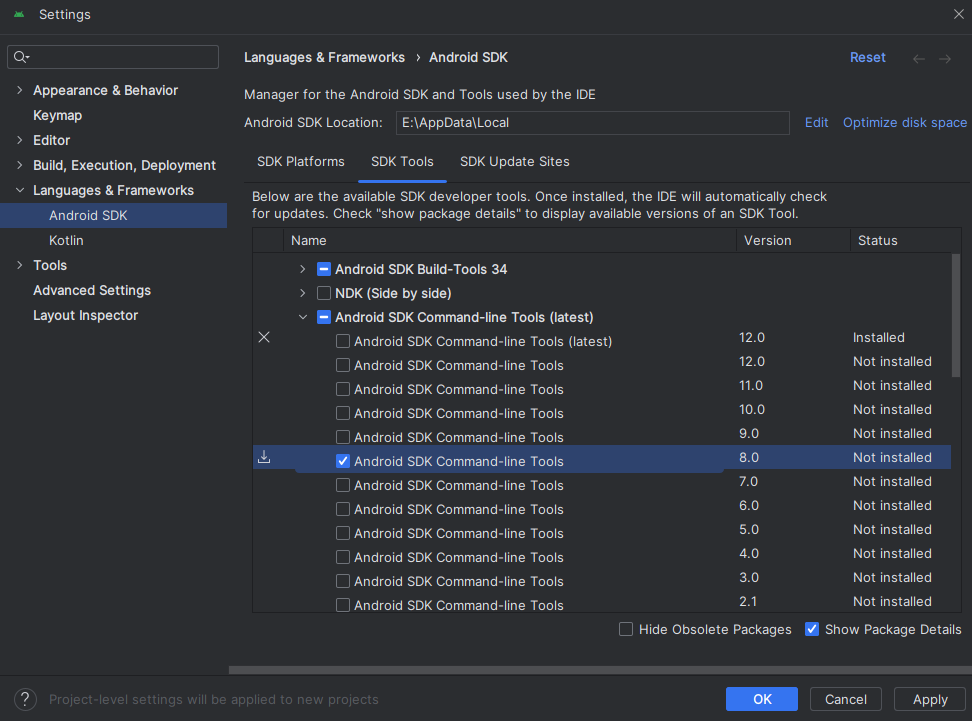Click the Reset link

867,58
